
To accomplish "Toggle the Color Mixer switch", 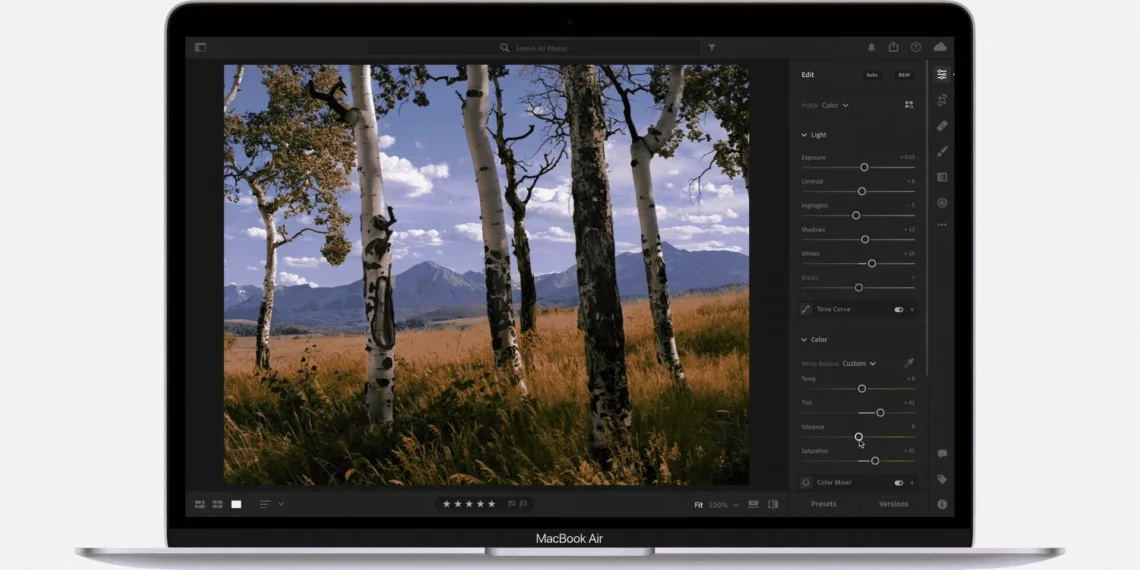I will pyautogui.click(x=899, y=482).
